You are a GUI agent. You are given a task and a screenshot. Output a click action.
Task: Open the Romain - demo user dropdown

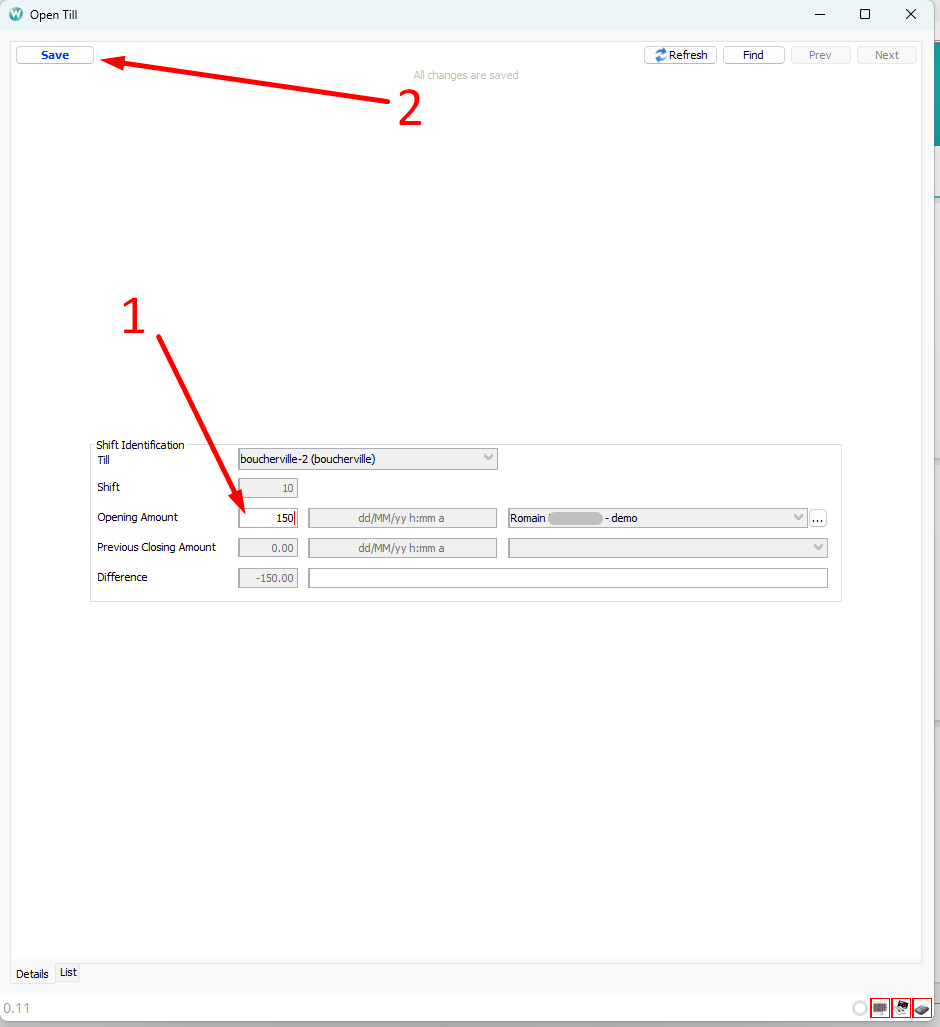click(798, 517)
